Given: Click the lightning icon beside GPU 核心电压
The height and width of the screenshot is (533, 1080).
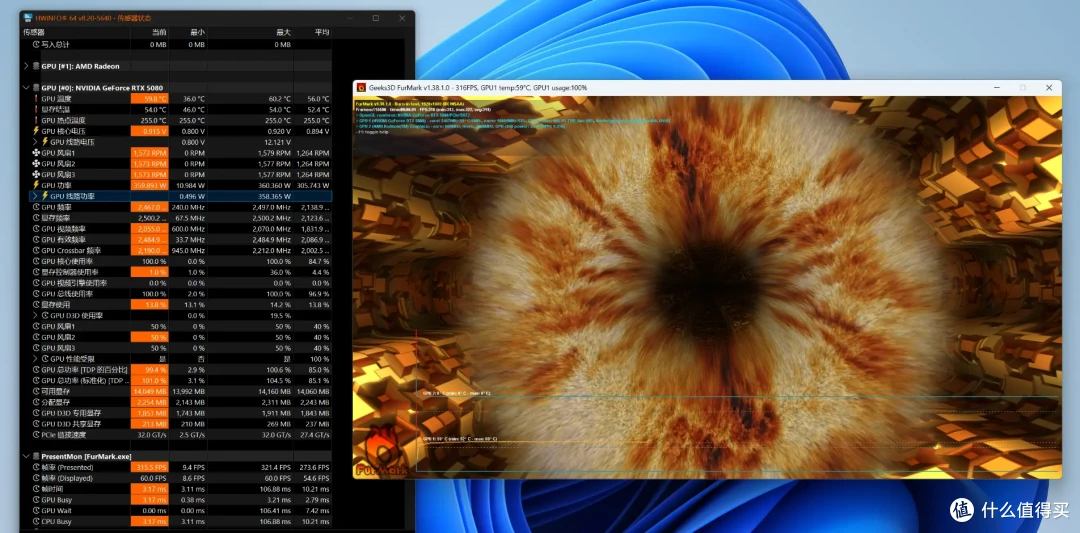Looking at the screenshot, I should pos(36,131).
